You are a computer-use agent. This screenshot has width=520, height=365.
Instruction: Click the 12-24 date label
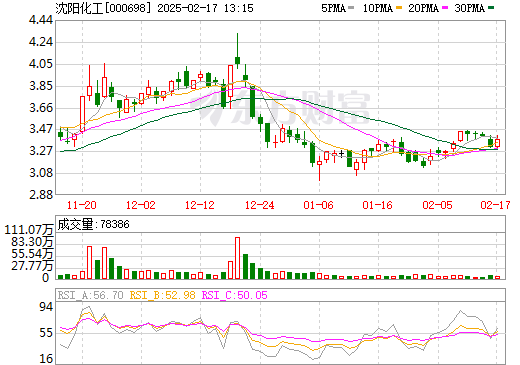260,205
